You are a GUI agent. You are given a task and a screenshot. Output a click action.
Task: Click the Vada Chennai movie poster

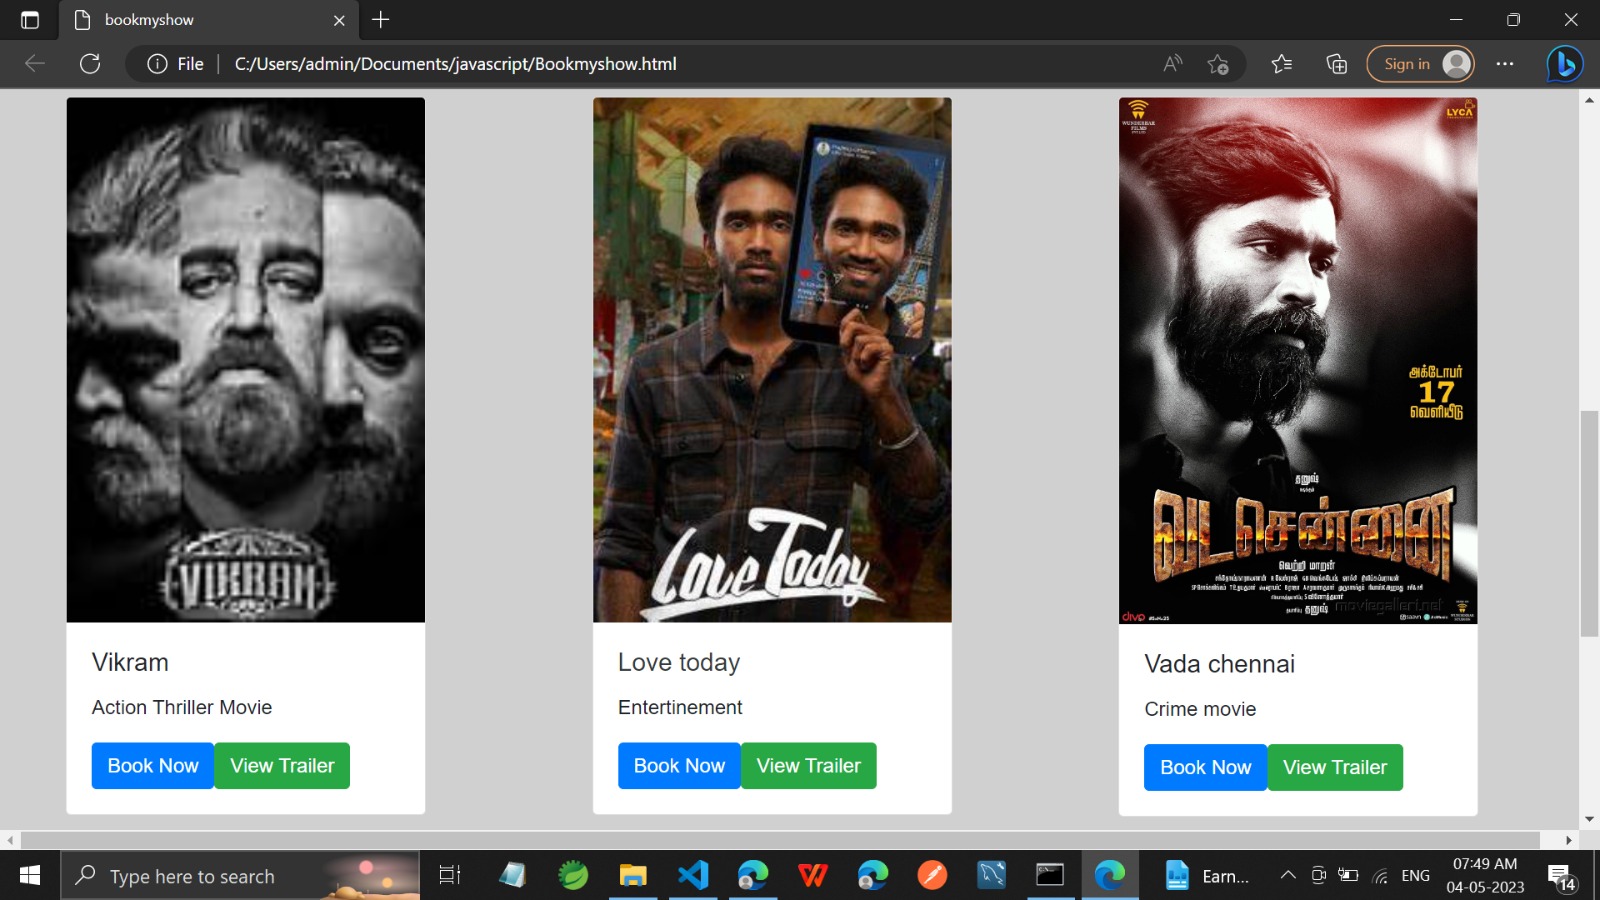[x=1298, y=361]
